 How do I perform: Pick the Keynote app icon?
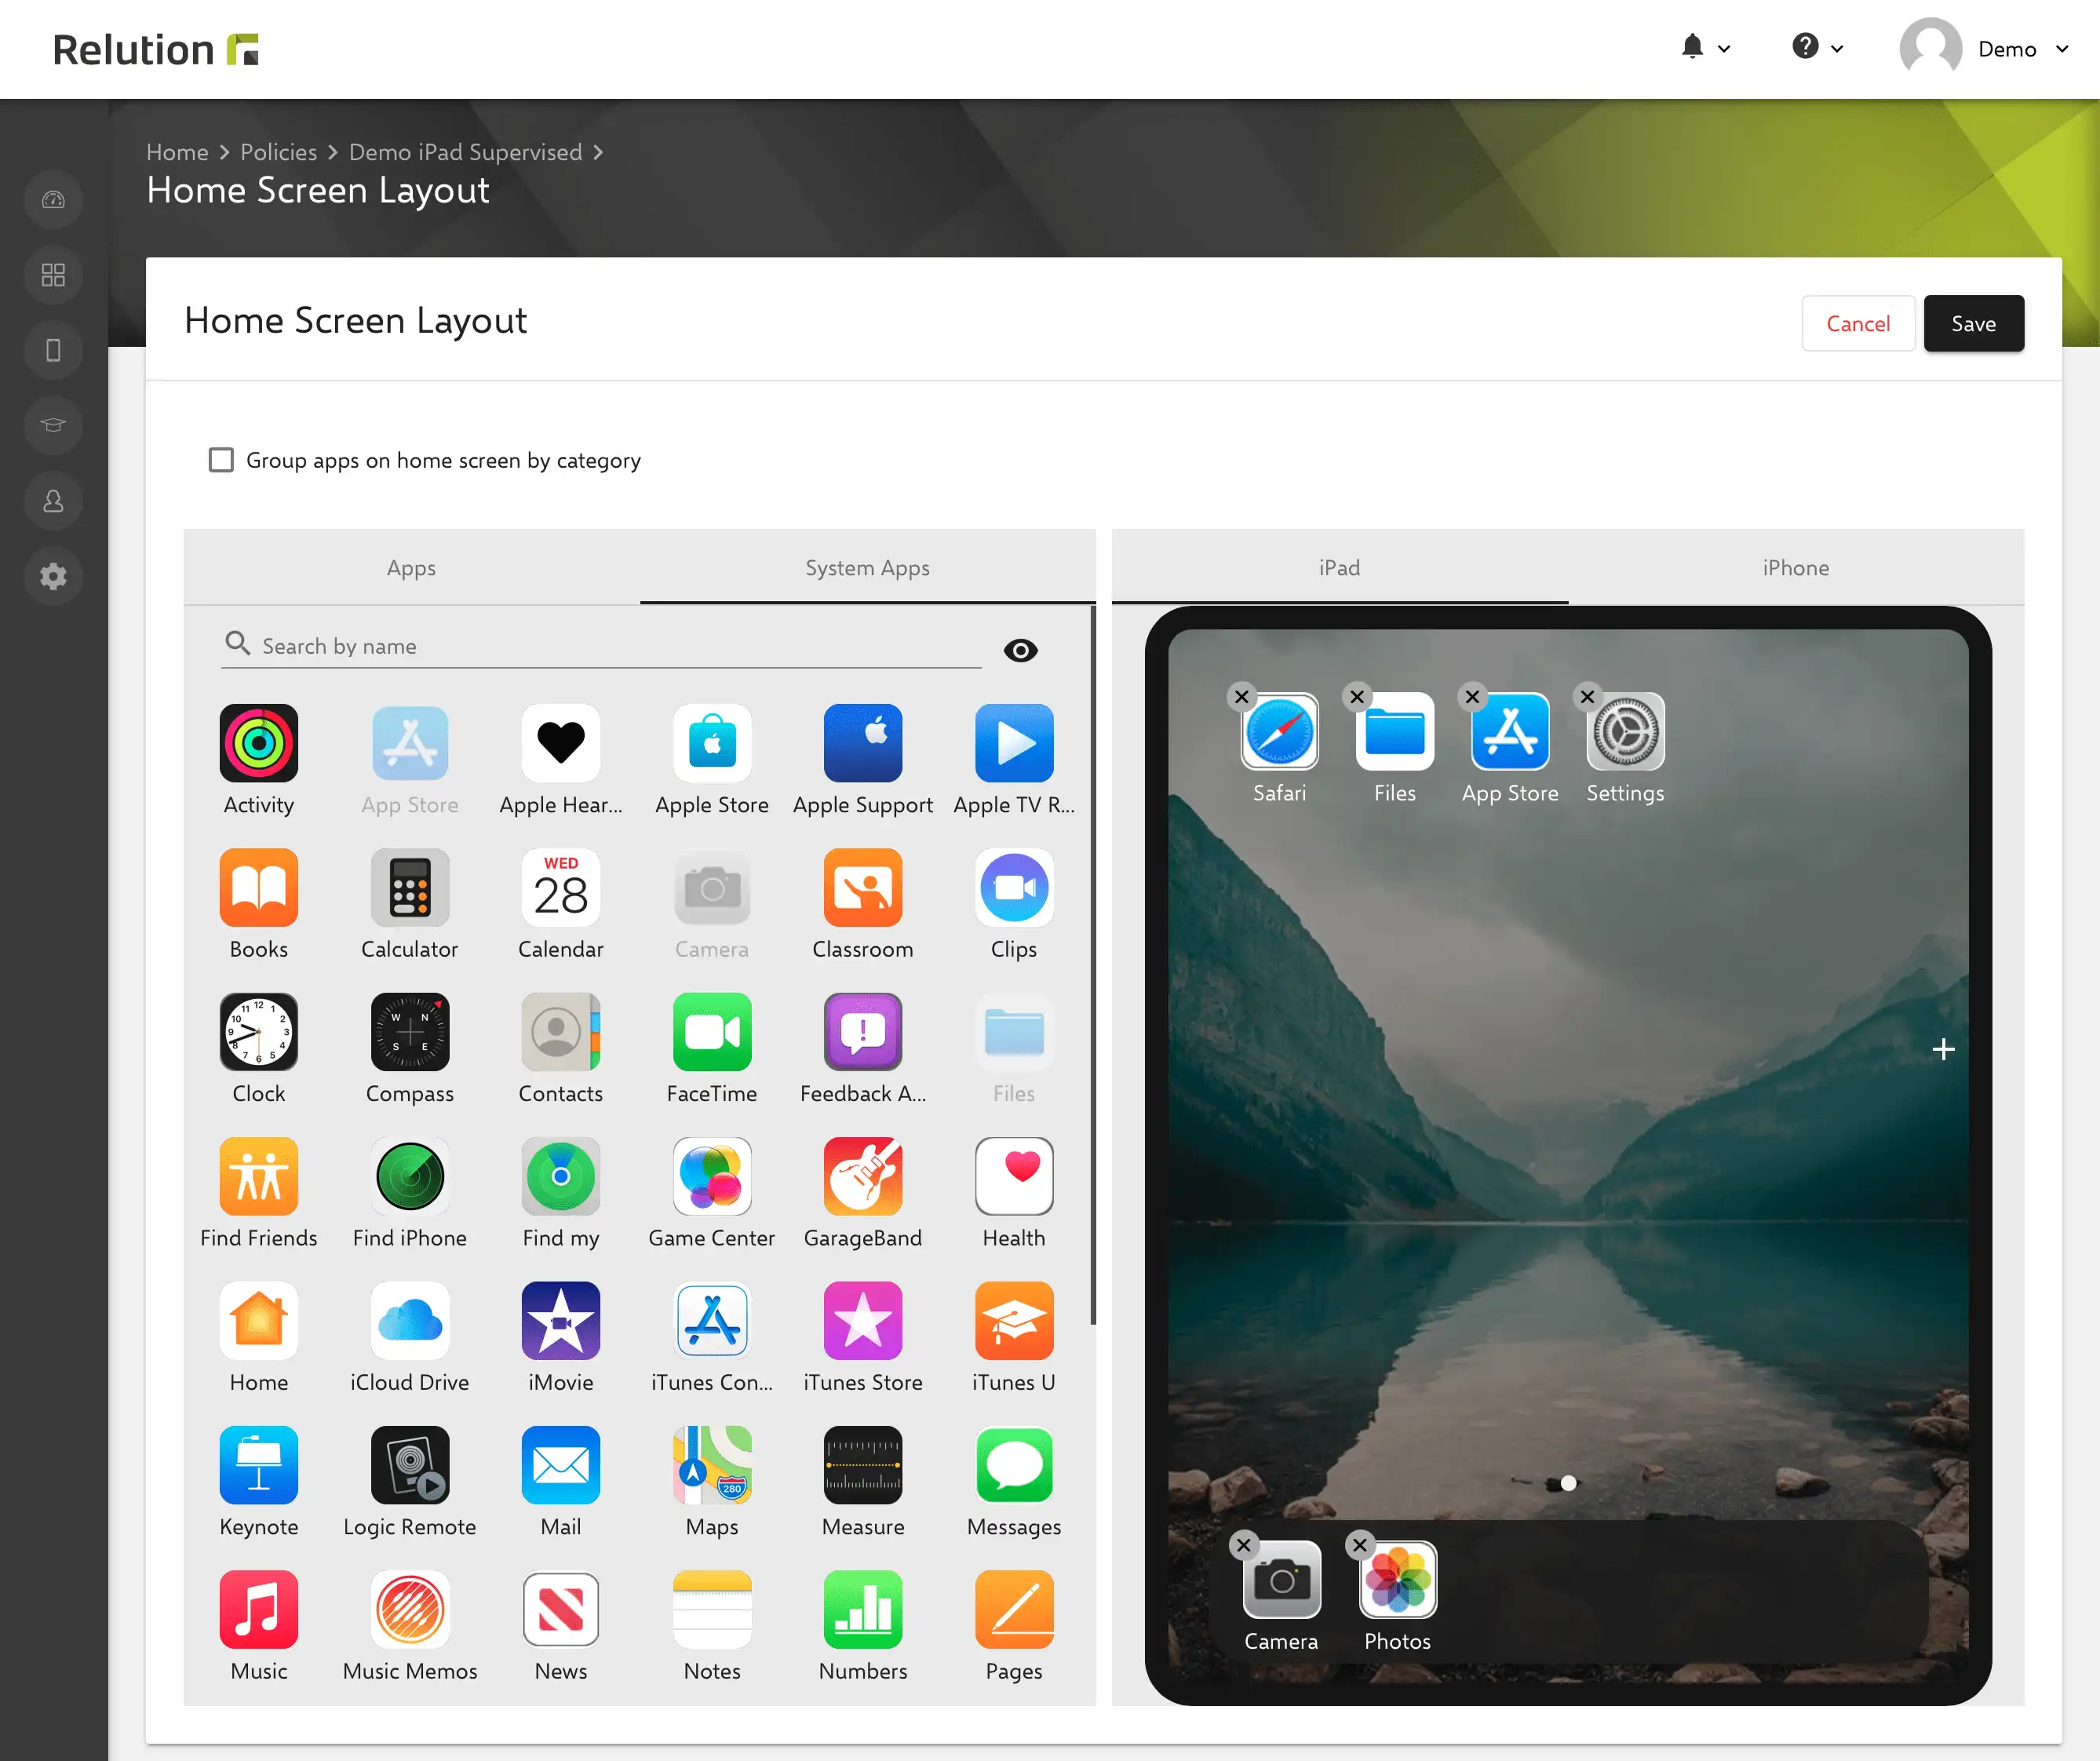pyautogui.click(x=258, y=1465)
